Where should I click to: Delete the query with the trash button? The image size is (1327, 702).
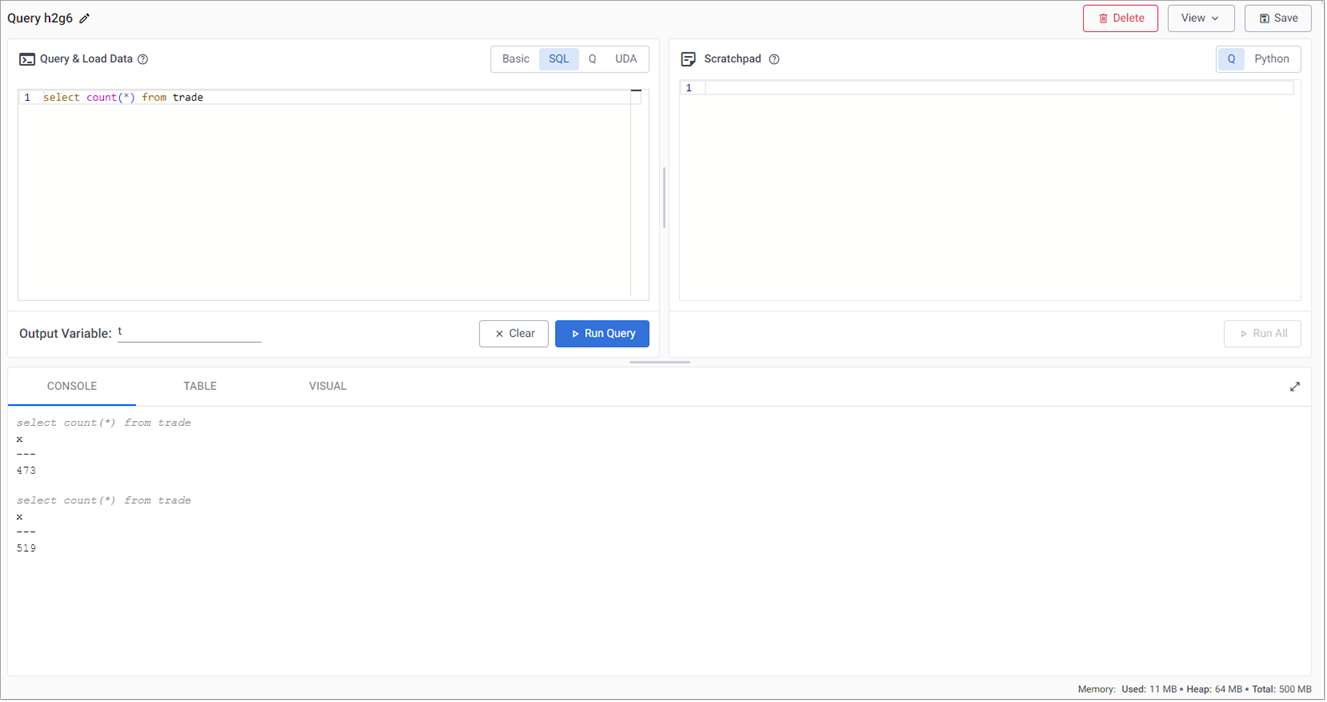pos(1120,18)
